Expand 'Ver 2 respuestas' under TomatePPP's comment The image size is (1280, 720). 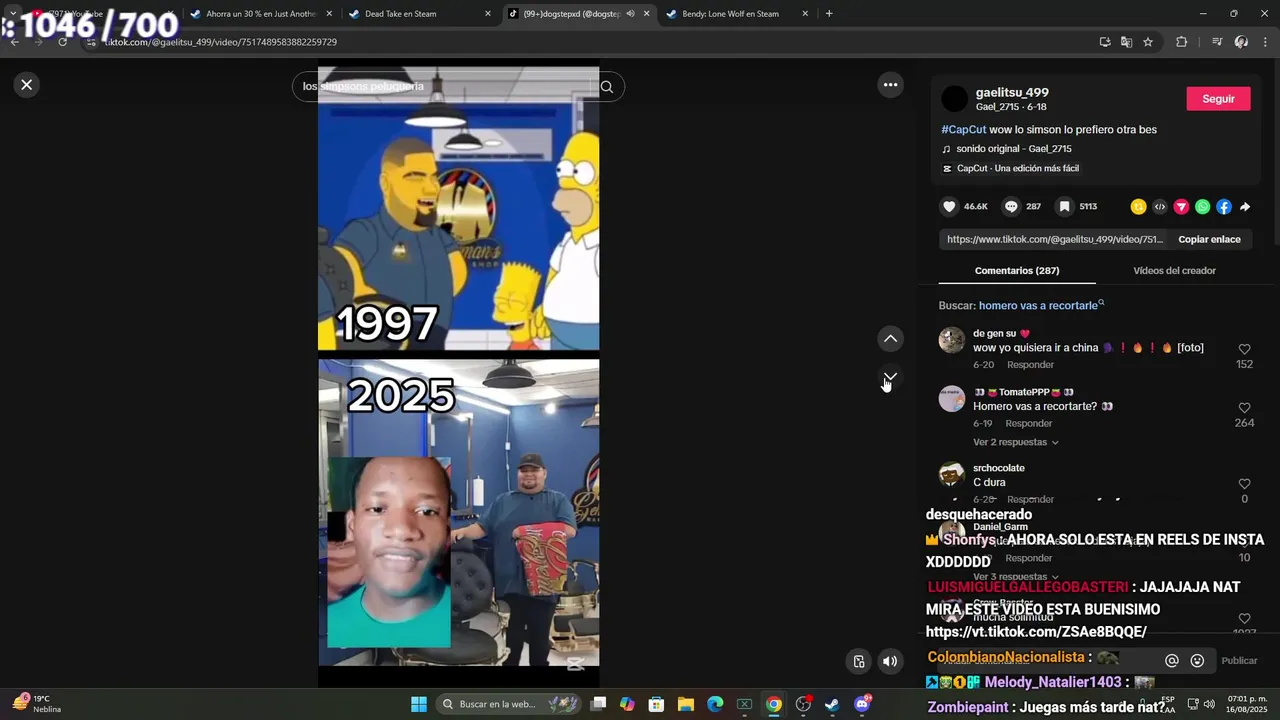pyautogui.click(x=1015, y=442)
